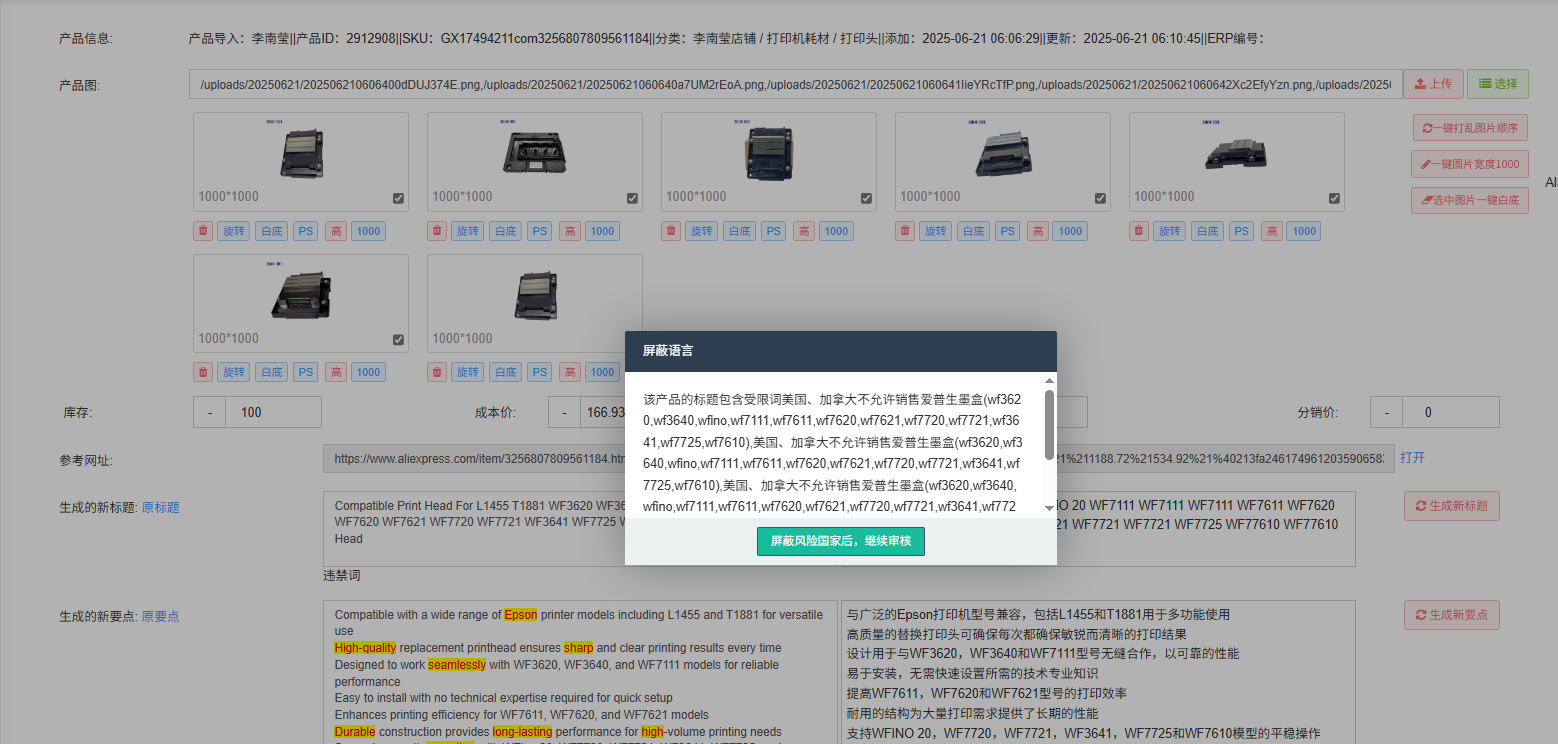Image resolution: width=1558 pixels, height=744 pixels.
Task: Click 一键图片宽度1000 button
Action: coord(1470,164)
